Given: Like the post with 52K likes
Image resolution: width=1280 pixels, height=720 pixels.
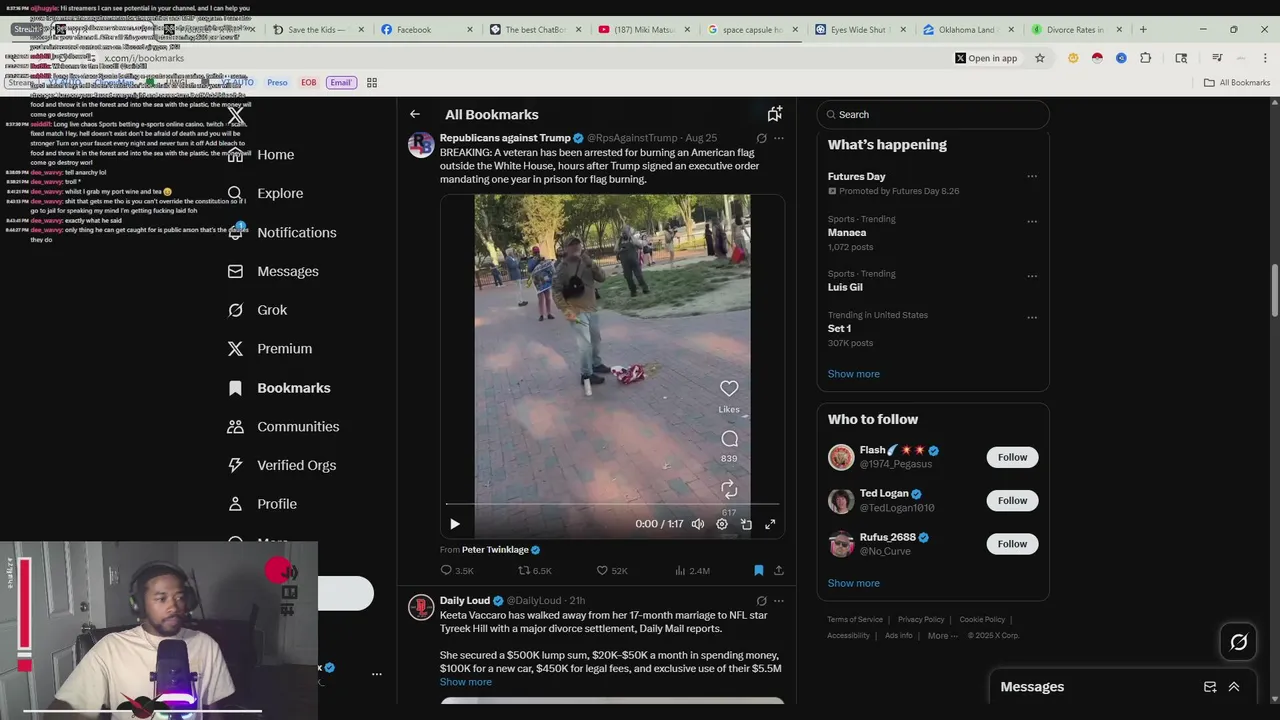Looking at the screenshot, I should coord(612,570).
